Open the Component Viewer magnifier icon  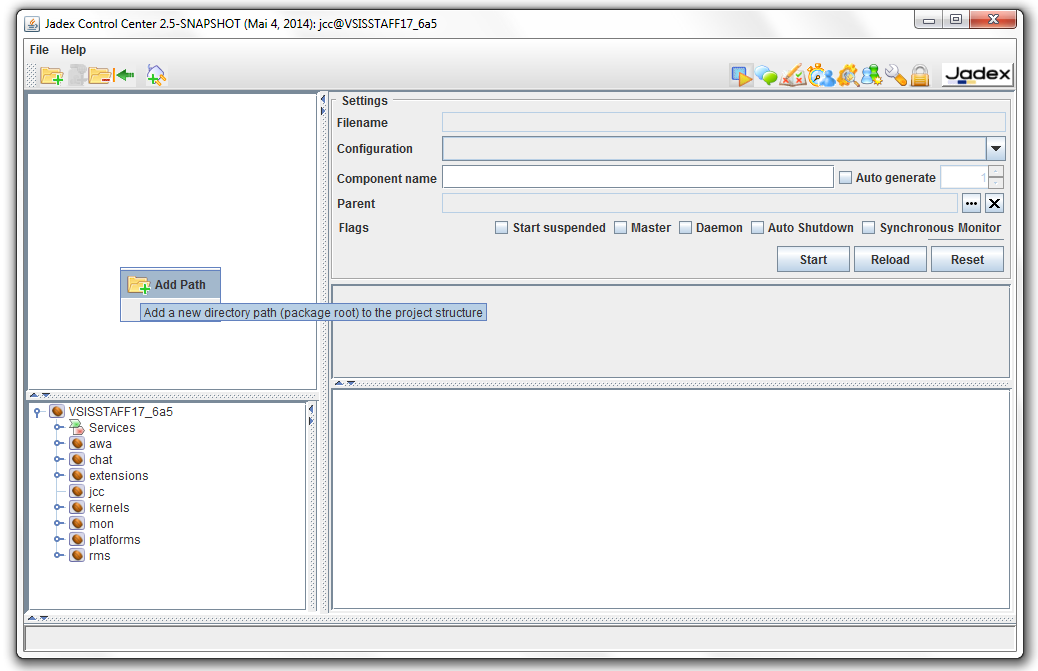pyautogui.click(x=847, y=75)
